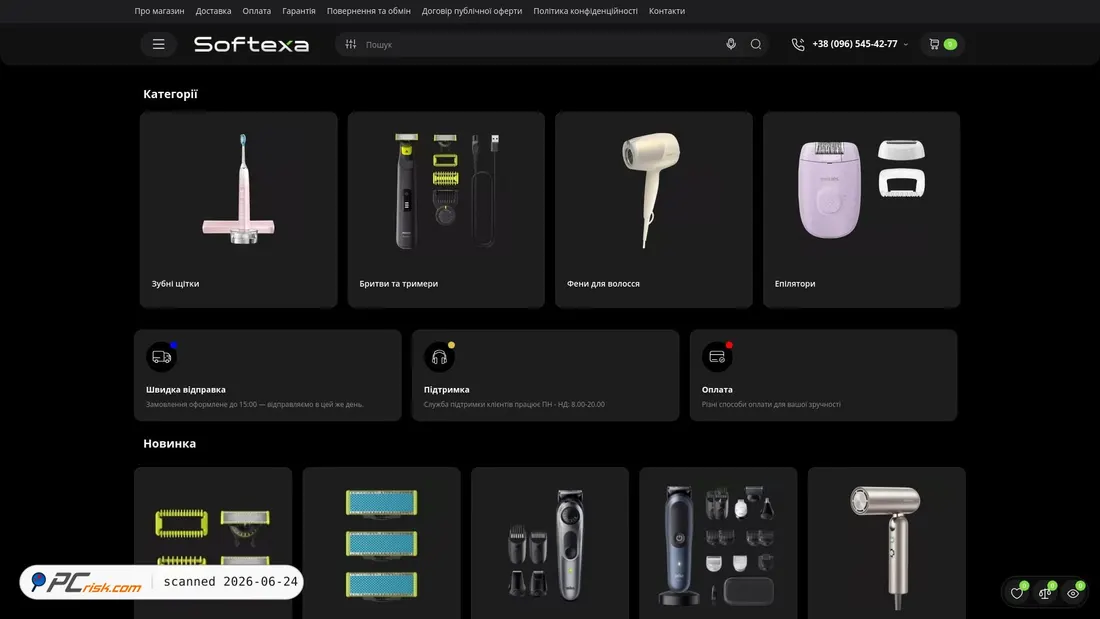Screen dimensions: 1100x619
Task: Open Доставка menu link
Action: (x=213, y=11)
